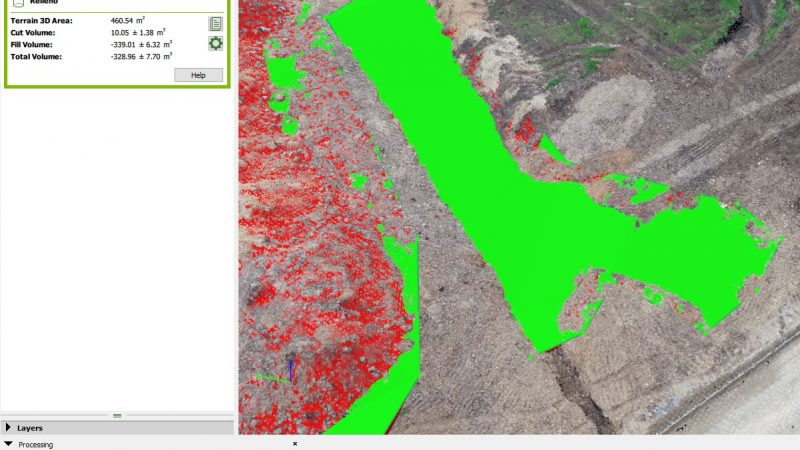Close the Processing panel with the small x
The width and height of the screenshot is (800, 450).
tap(294, 444)
